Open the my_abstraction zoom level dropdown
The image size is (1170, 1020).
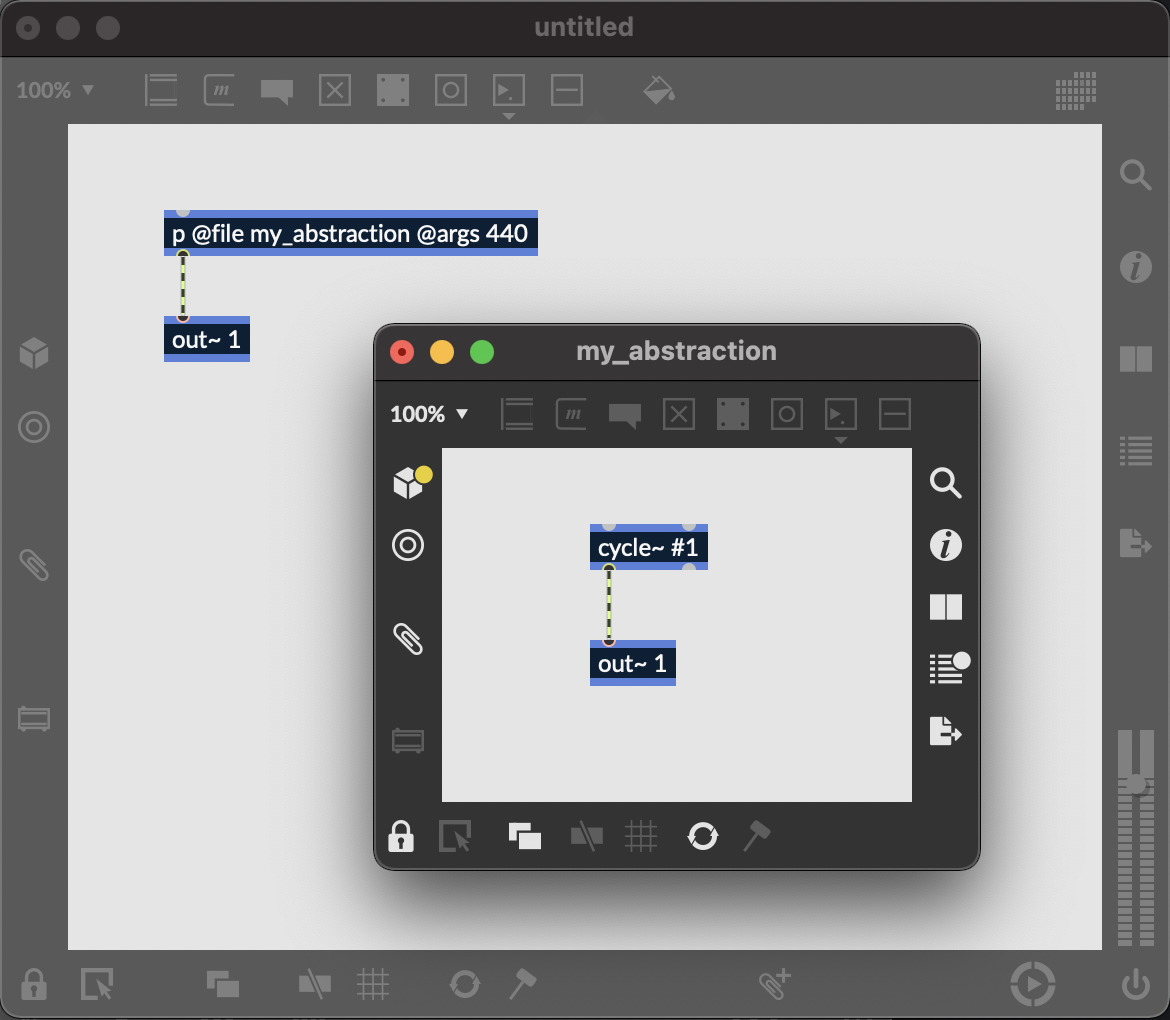point(429,413)
